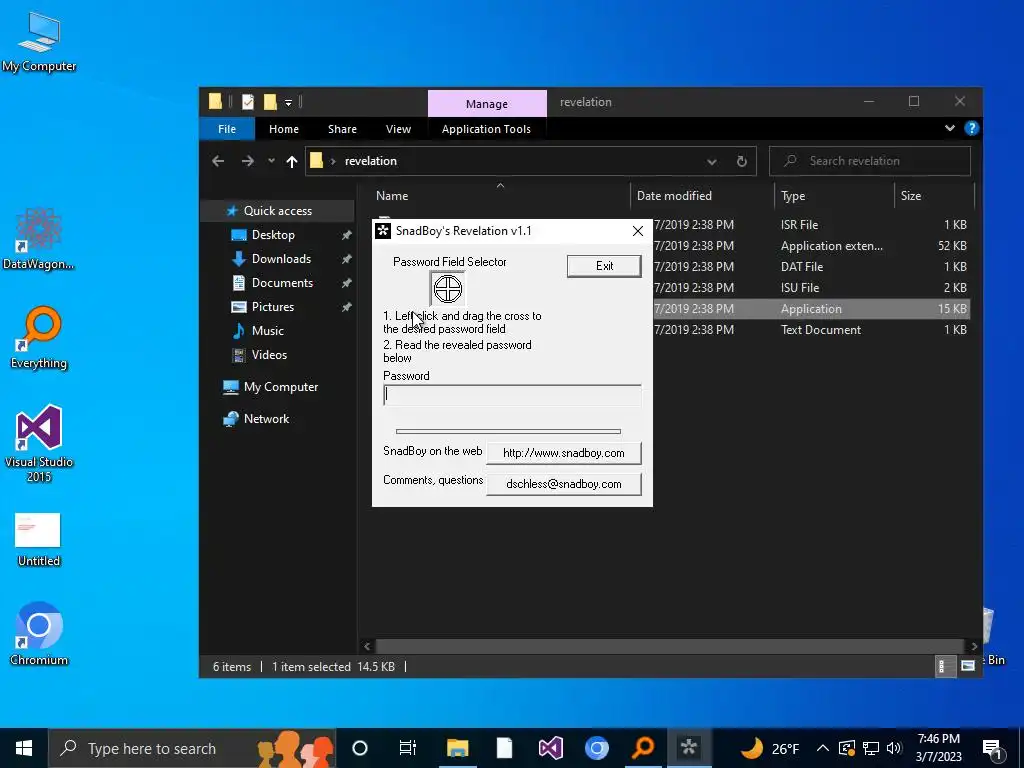
Task: Open Videos in the navigation pane
Action: [x=269, y=355]
